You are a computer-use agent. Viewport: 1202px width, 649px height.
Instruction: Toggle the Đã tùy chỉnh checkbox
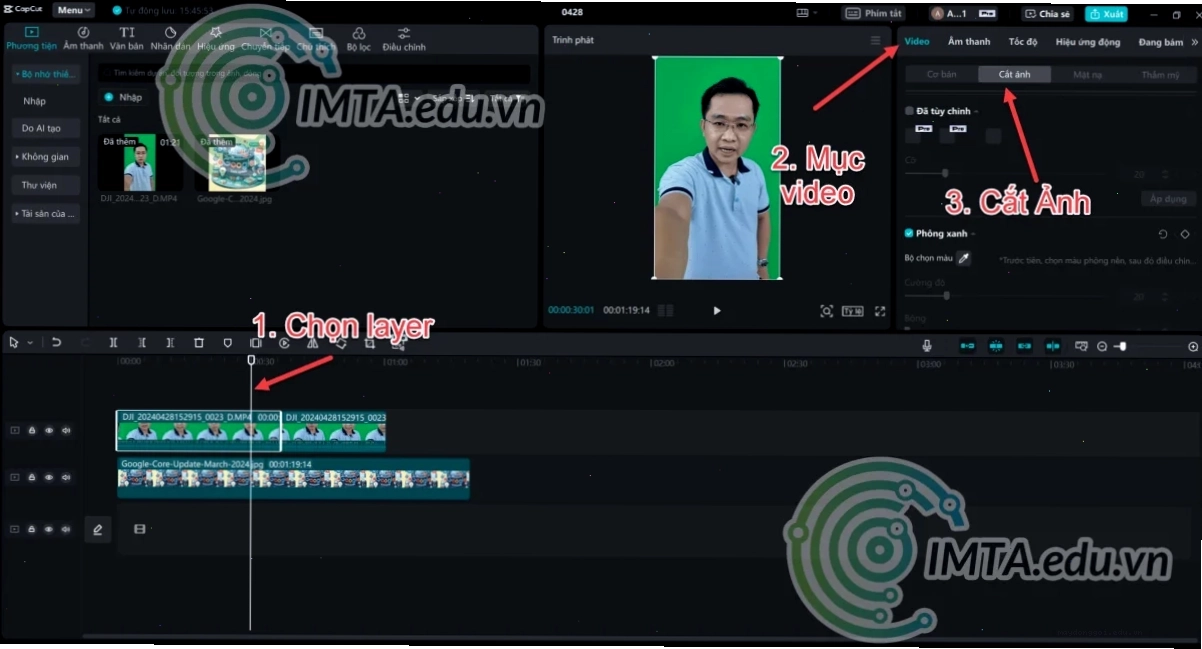(909, 111)
